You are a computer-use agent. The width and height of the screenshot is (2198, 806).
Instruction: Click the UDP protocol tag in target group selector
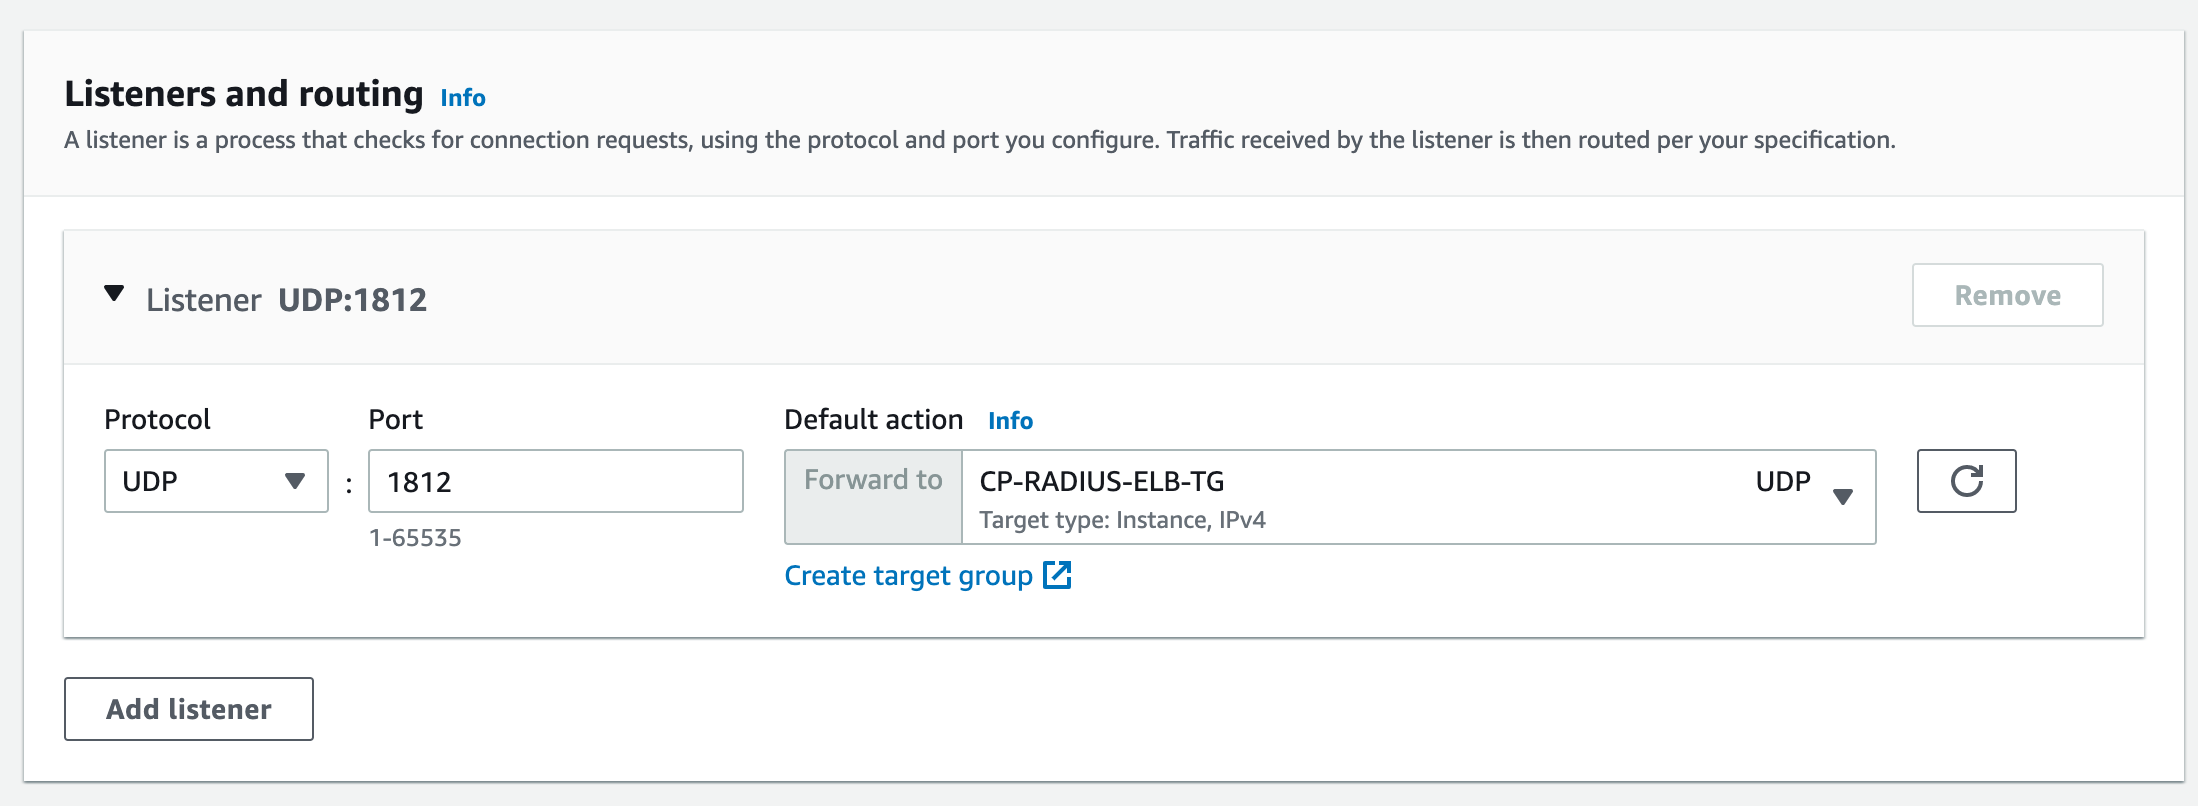pos(1782,482)
